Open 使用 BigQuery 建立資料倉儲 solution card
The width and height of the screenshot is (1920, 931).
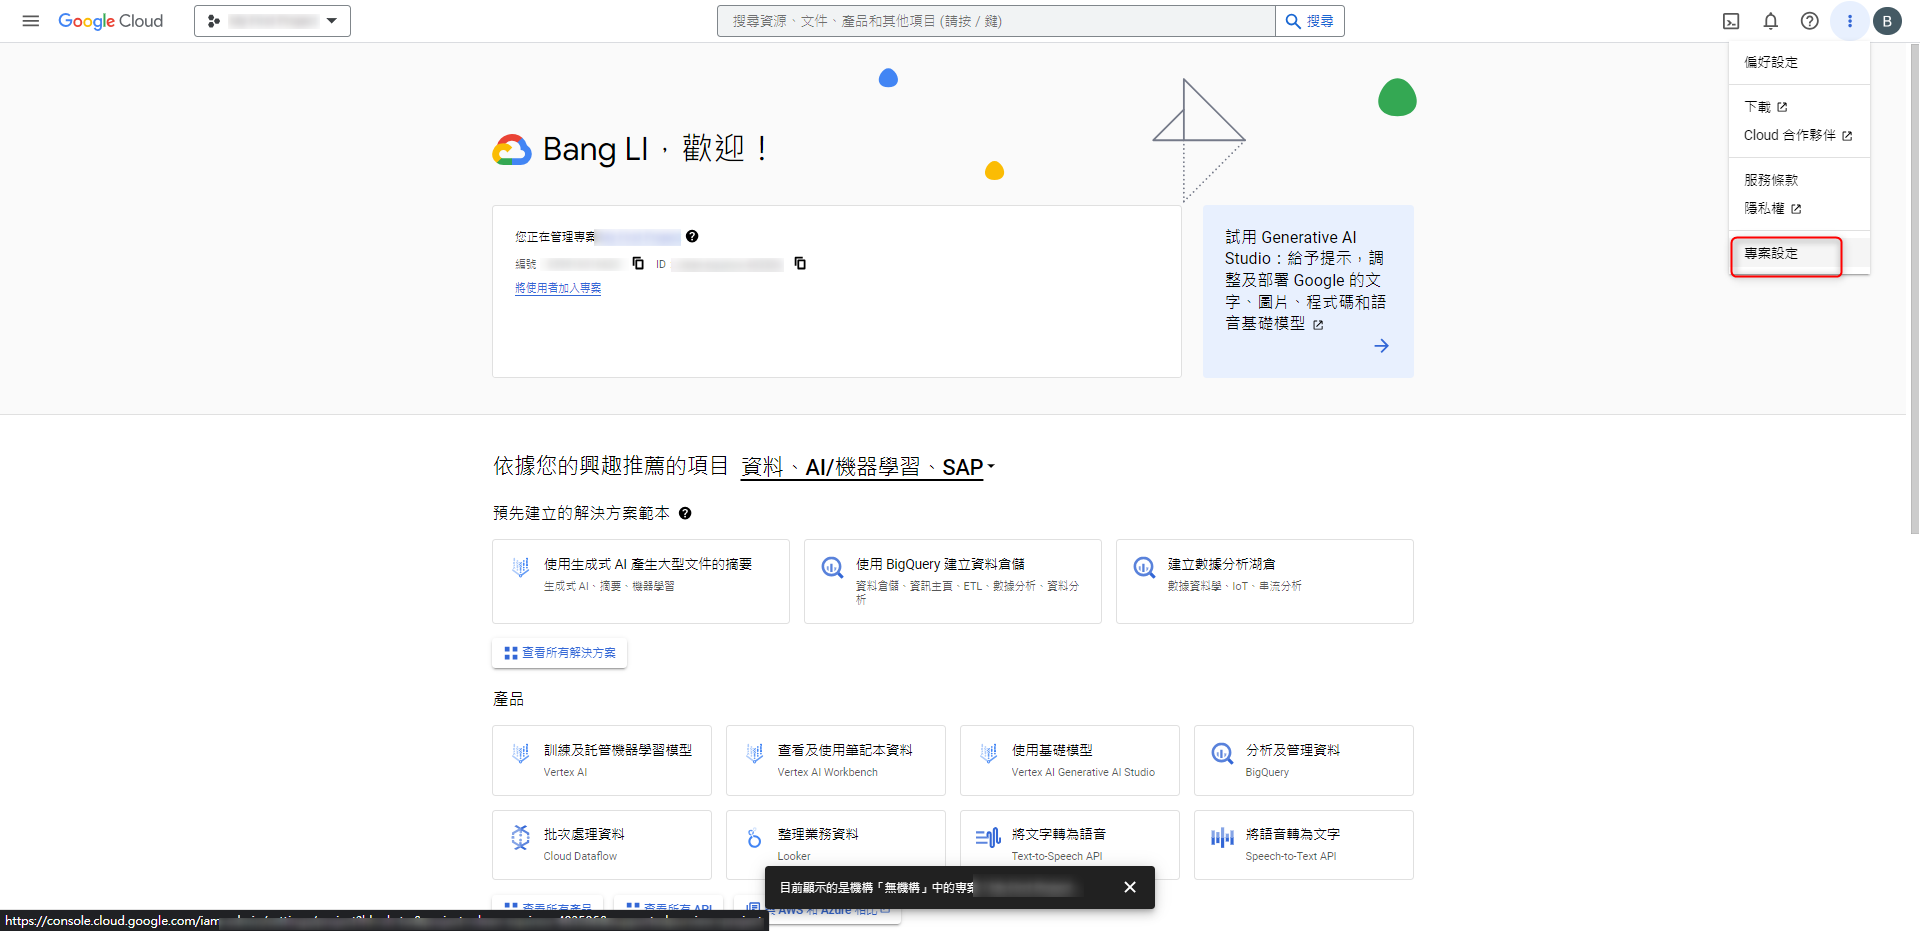coord(953,582)
